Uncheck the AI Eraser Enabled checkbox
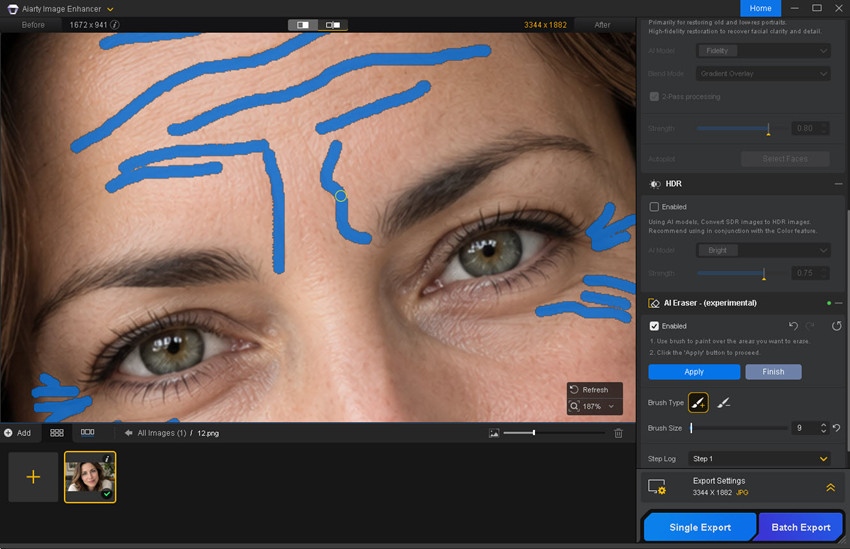The image size is (850, 549). [x=654, y=326]
